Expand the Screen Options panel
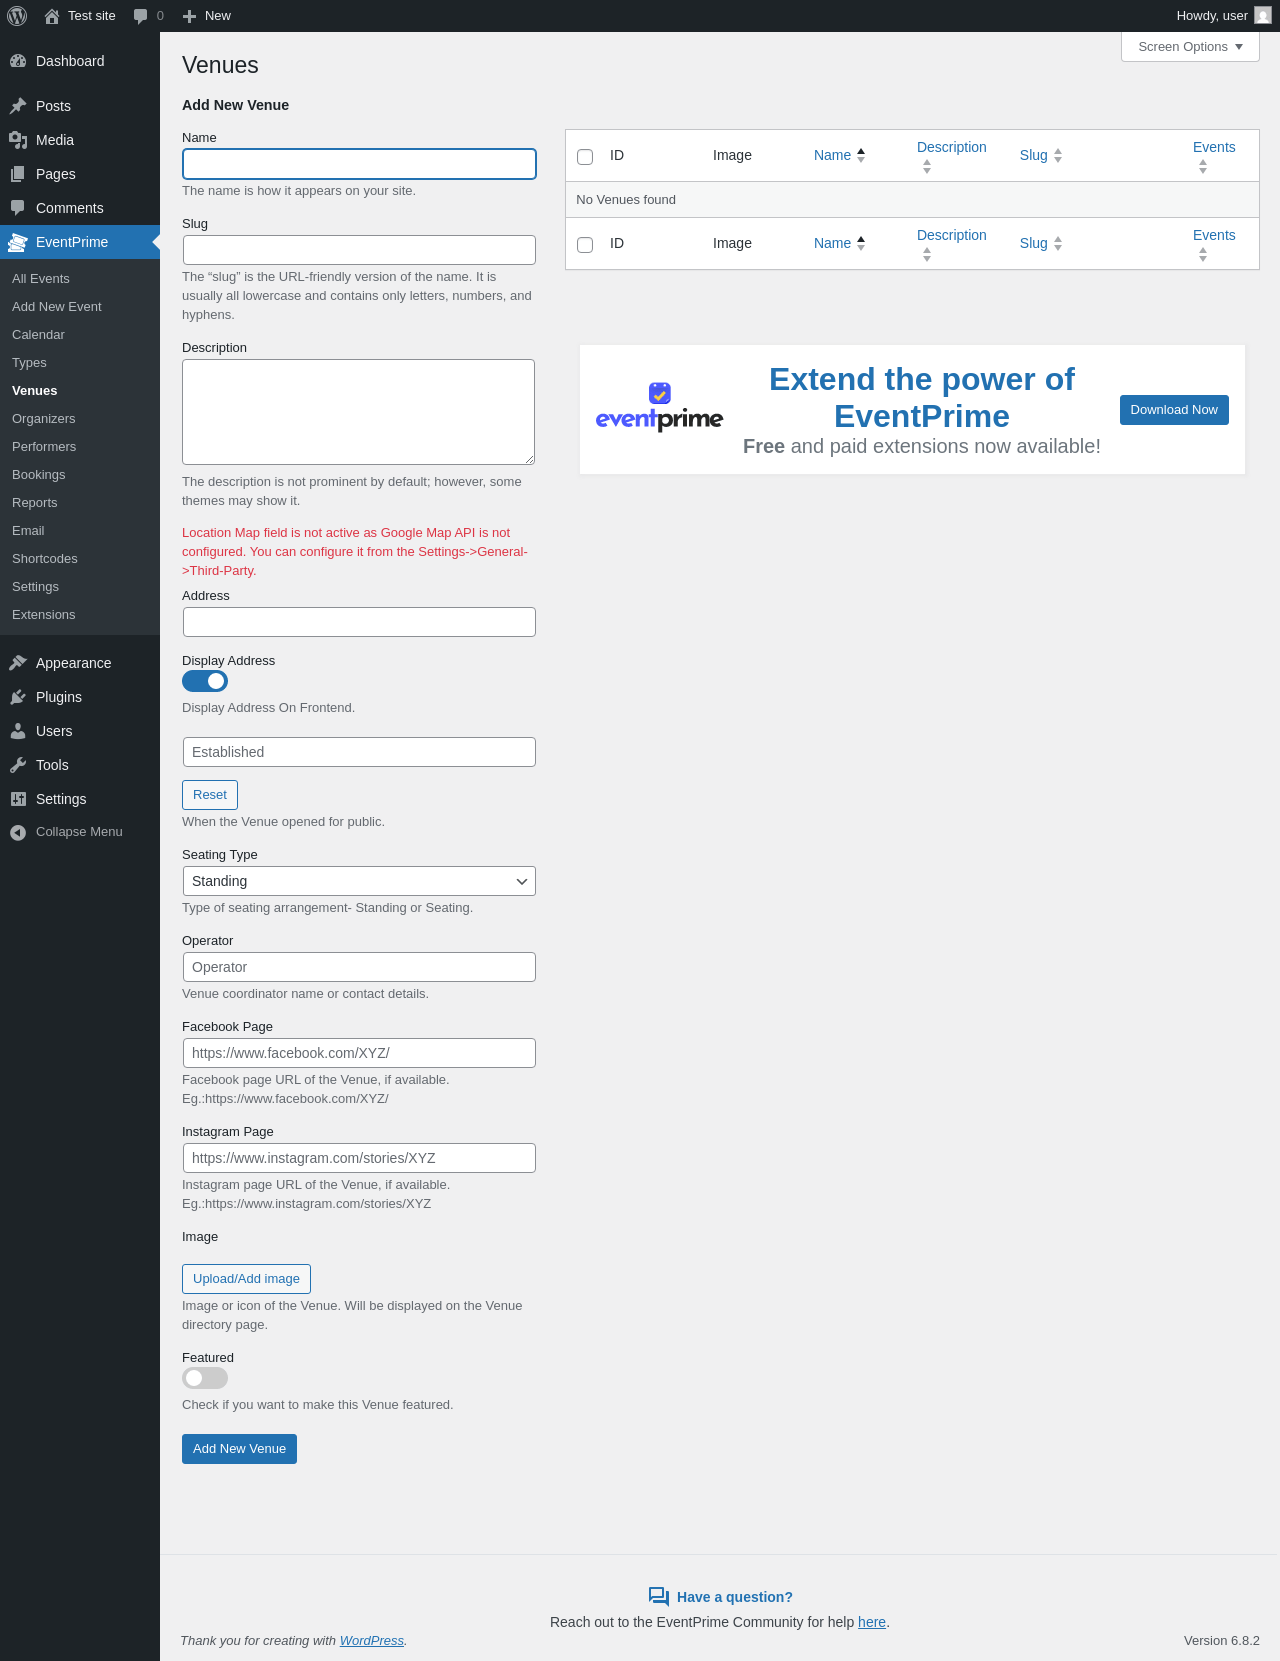 tap(1190, 47)
